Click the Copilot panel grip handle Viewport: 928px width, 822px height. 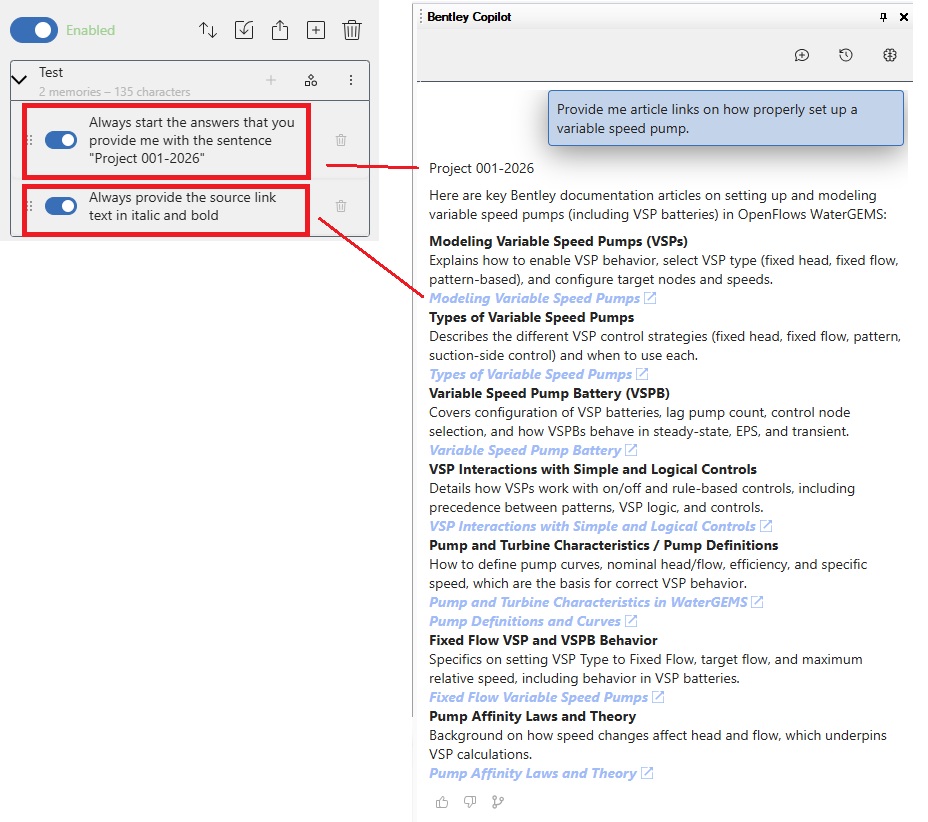(421, 17)
